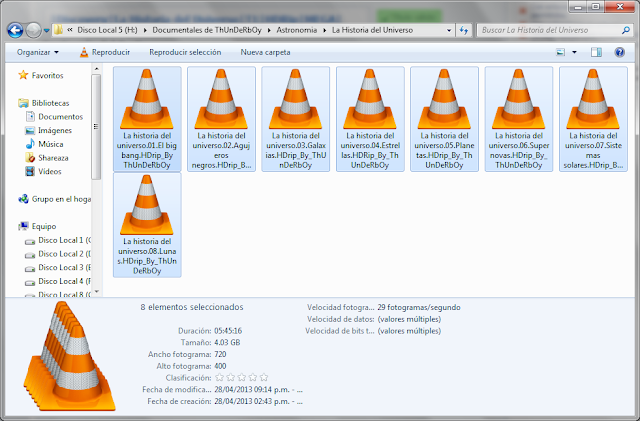640x421 pixels.
Task: Set rating with third Clasificación star
Action: tap(242, 377)
